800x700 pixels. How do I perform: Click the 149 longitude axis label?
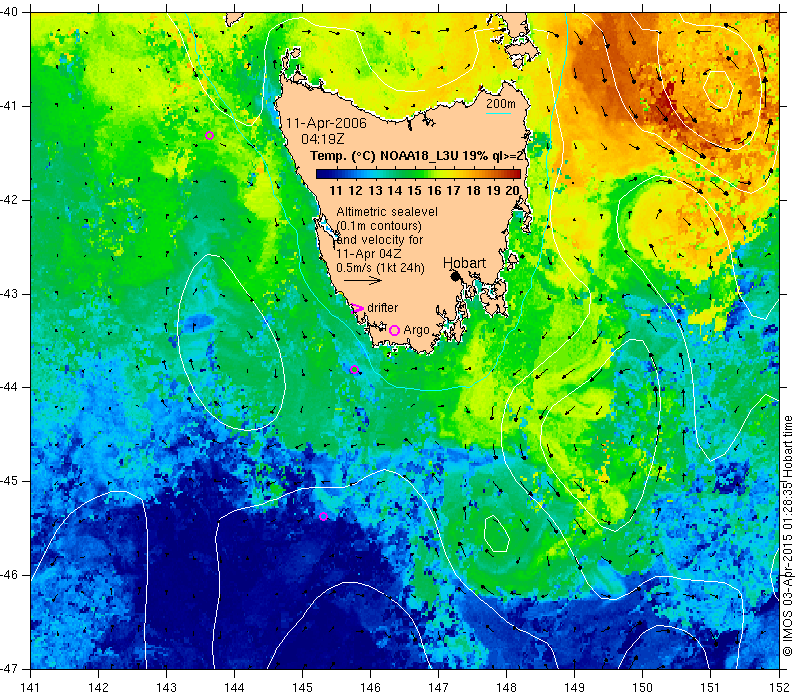point(574,687)
